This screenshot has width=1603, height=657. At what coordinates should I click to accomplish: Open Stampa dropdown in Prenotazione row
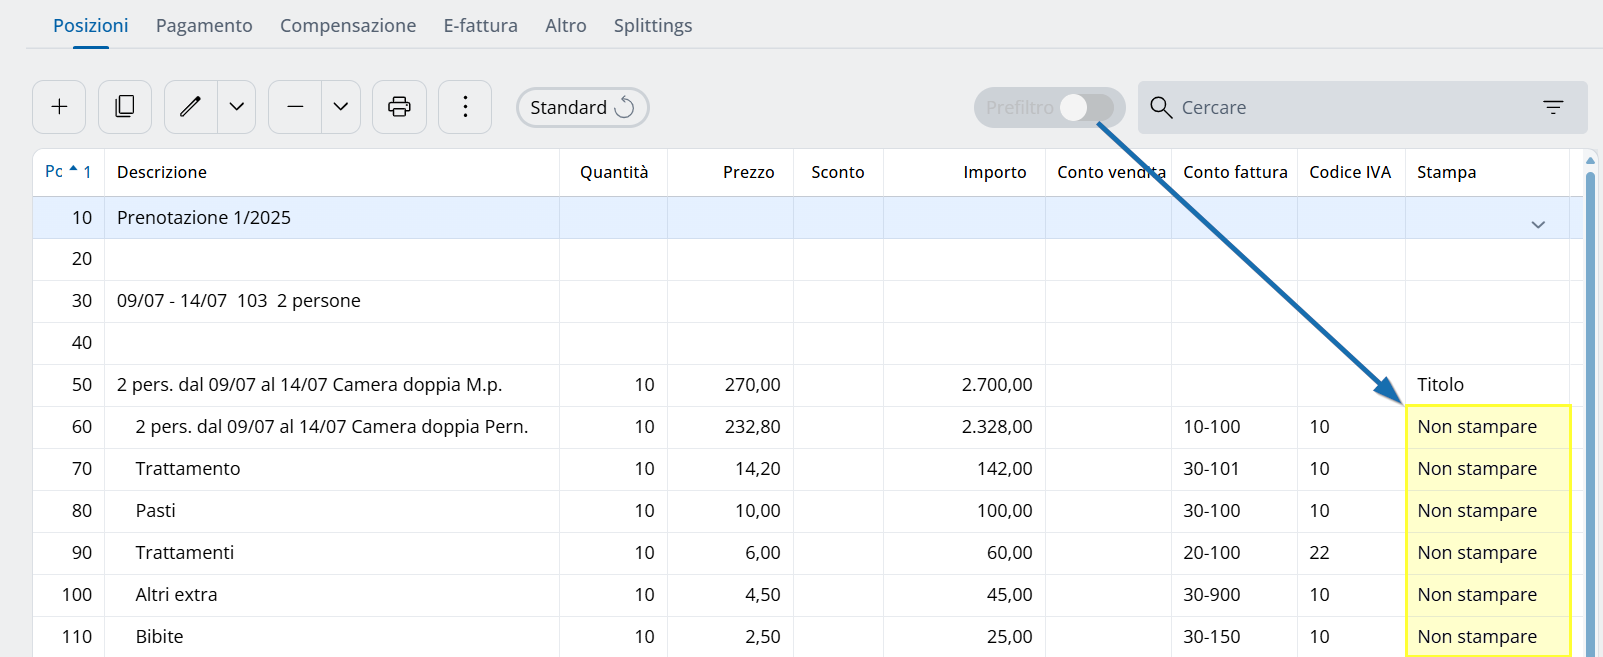tap(1538, 224)
